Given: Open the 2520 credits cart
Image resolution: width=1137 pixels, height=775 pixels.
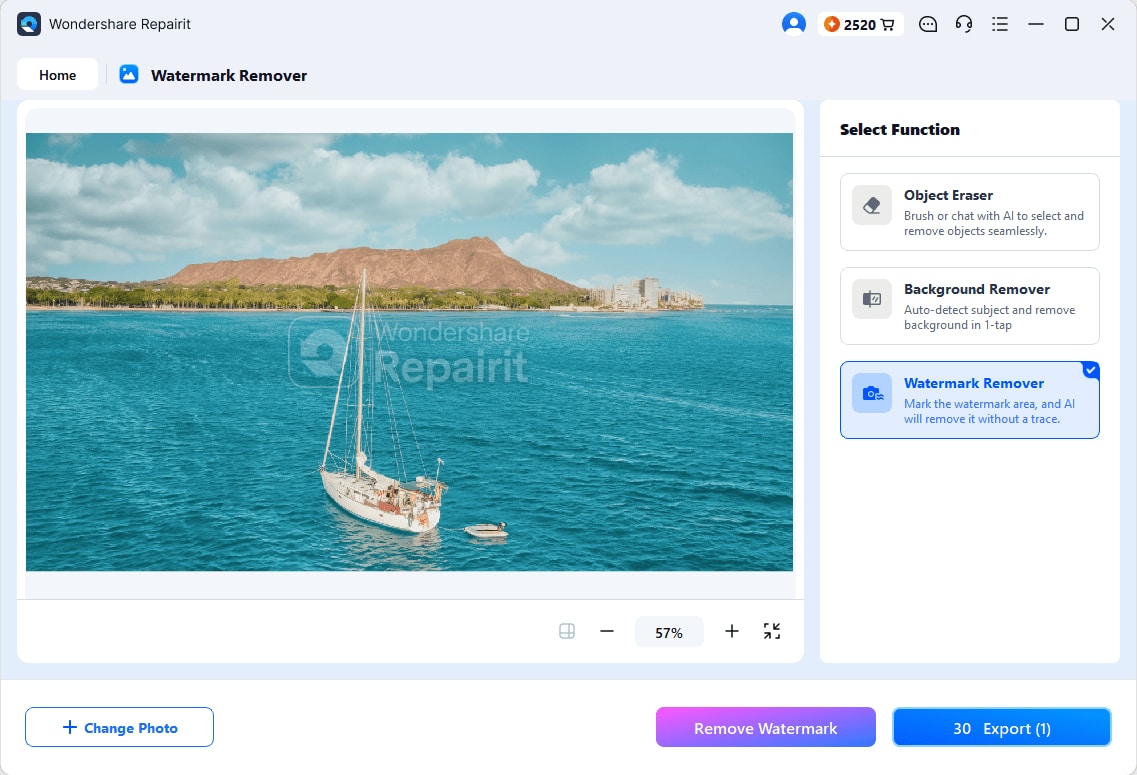Looking at the screenshot, I should [x=860, y=24].
